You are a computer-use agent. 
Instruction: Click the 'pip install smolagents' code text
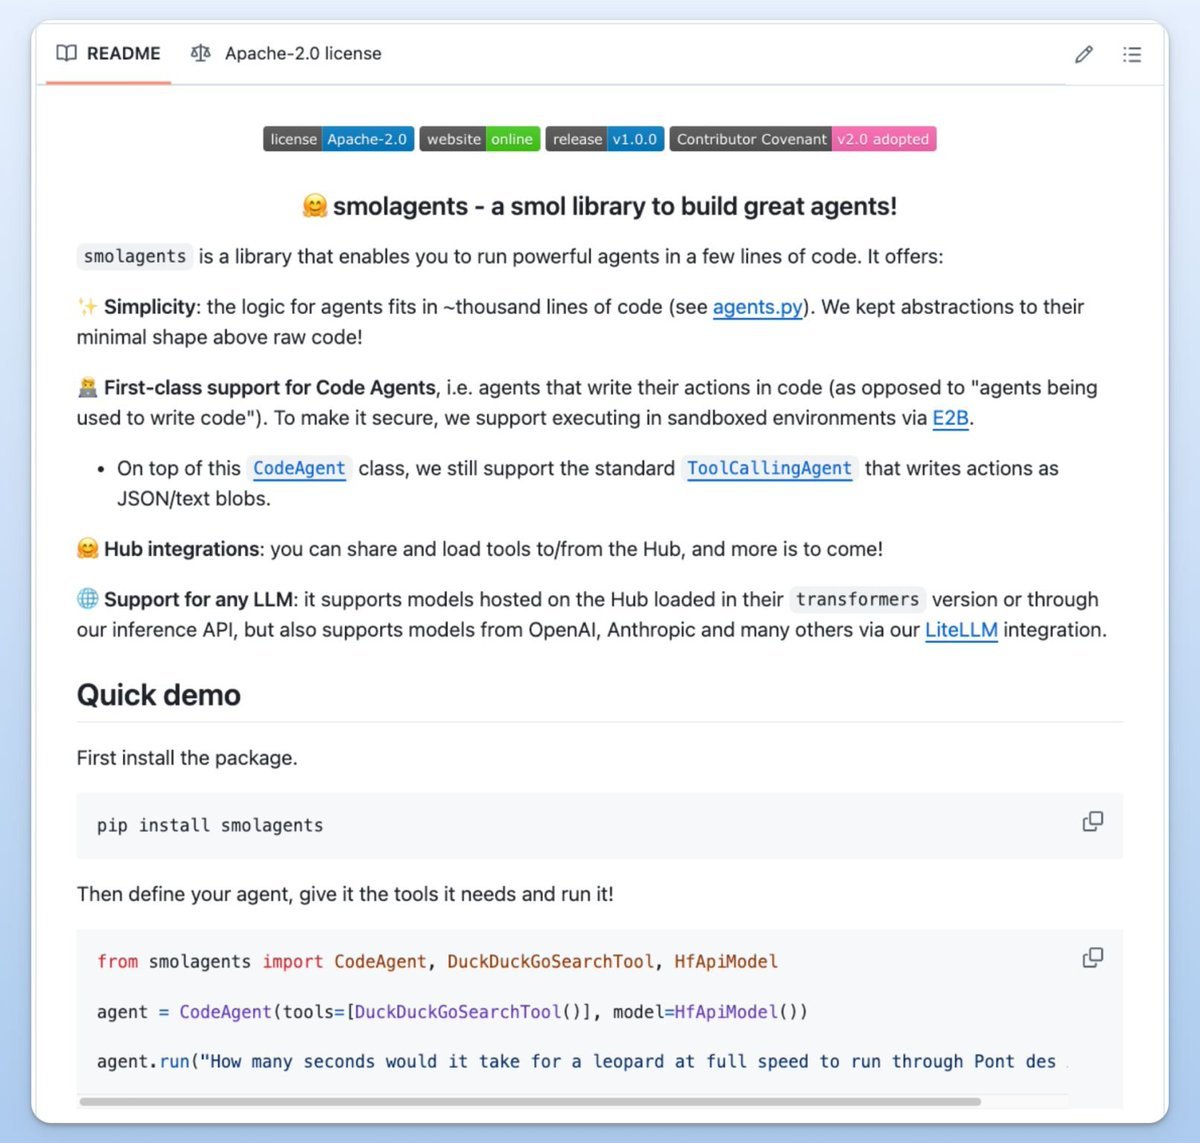tap(210, 825)
